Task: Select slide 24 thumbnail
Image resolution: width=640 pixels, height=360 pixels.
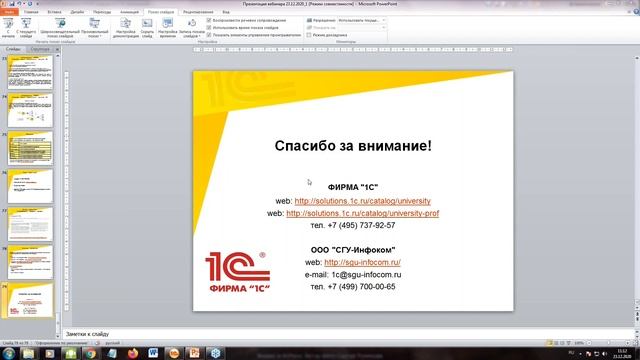Action: 30,111
